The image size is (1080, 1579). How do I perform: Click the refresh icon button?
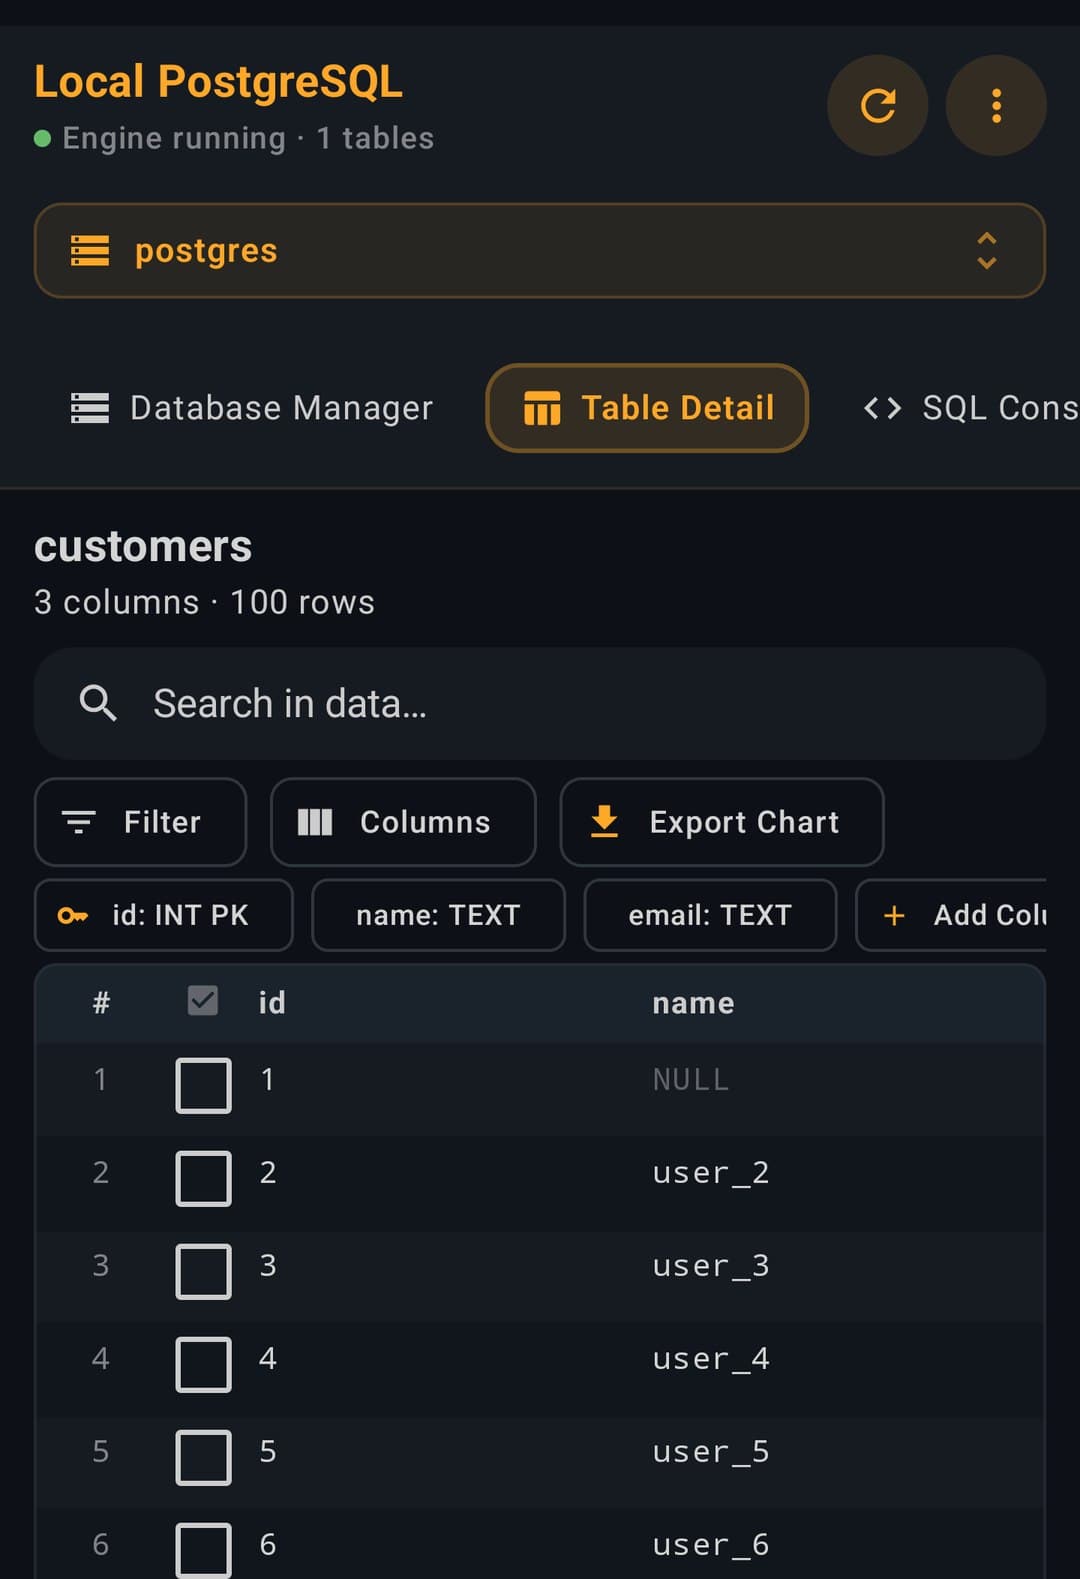pos(877,105)
